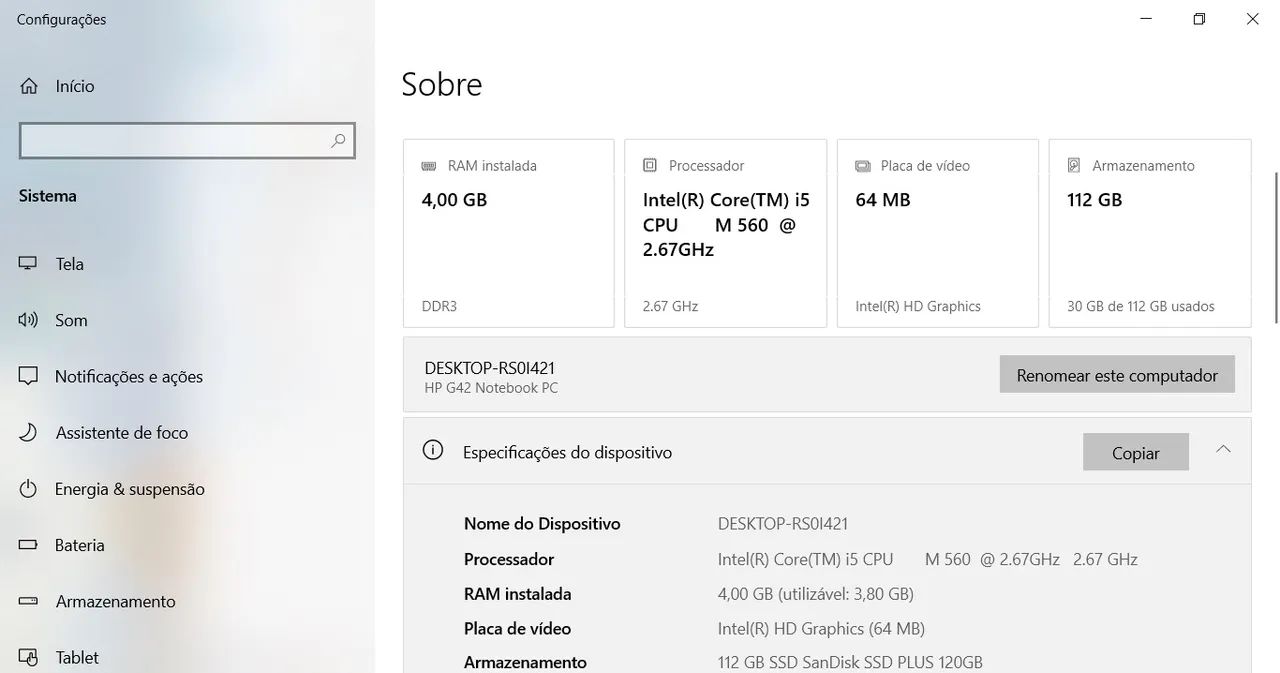Click the Sistema section heading
The width and height of the screenshot is (1280, 673).
tap(48, 196)
